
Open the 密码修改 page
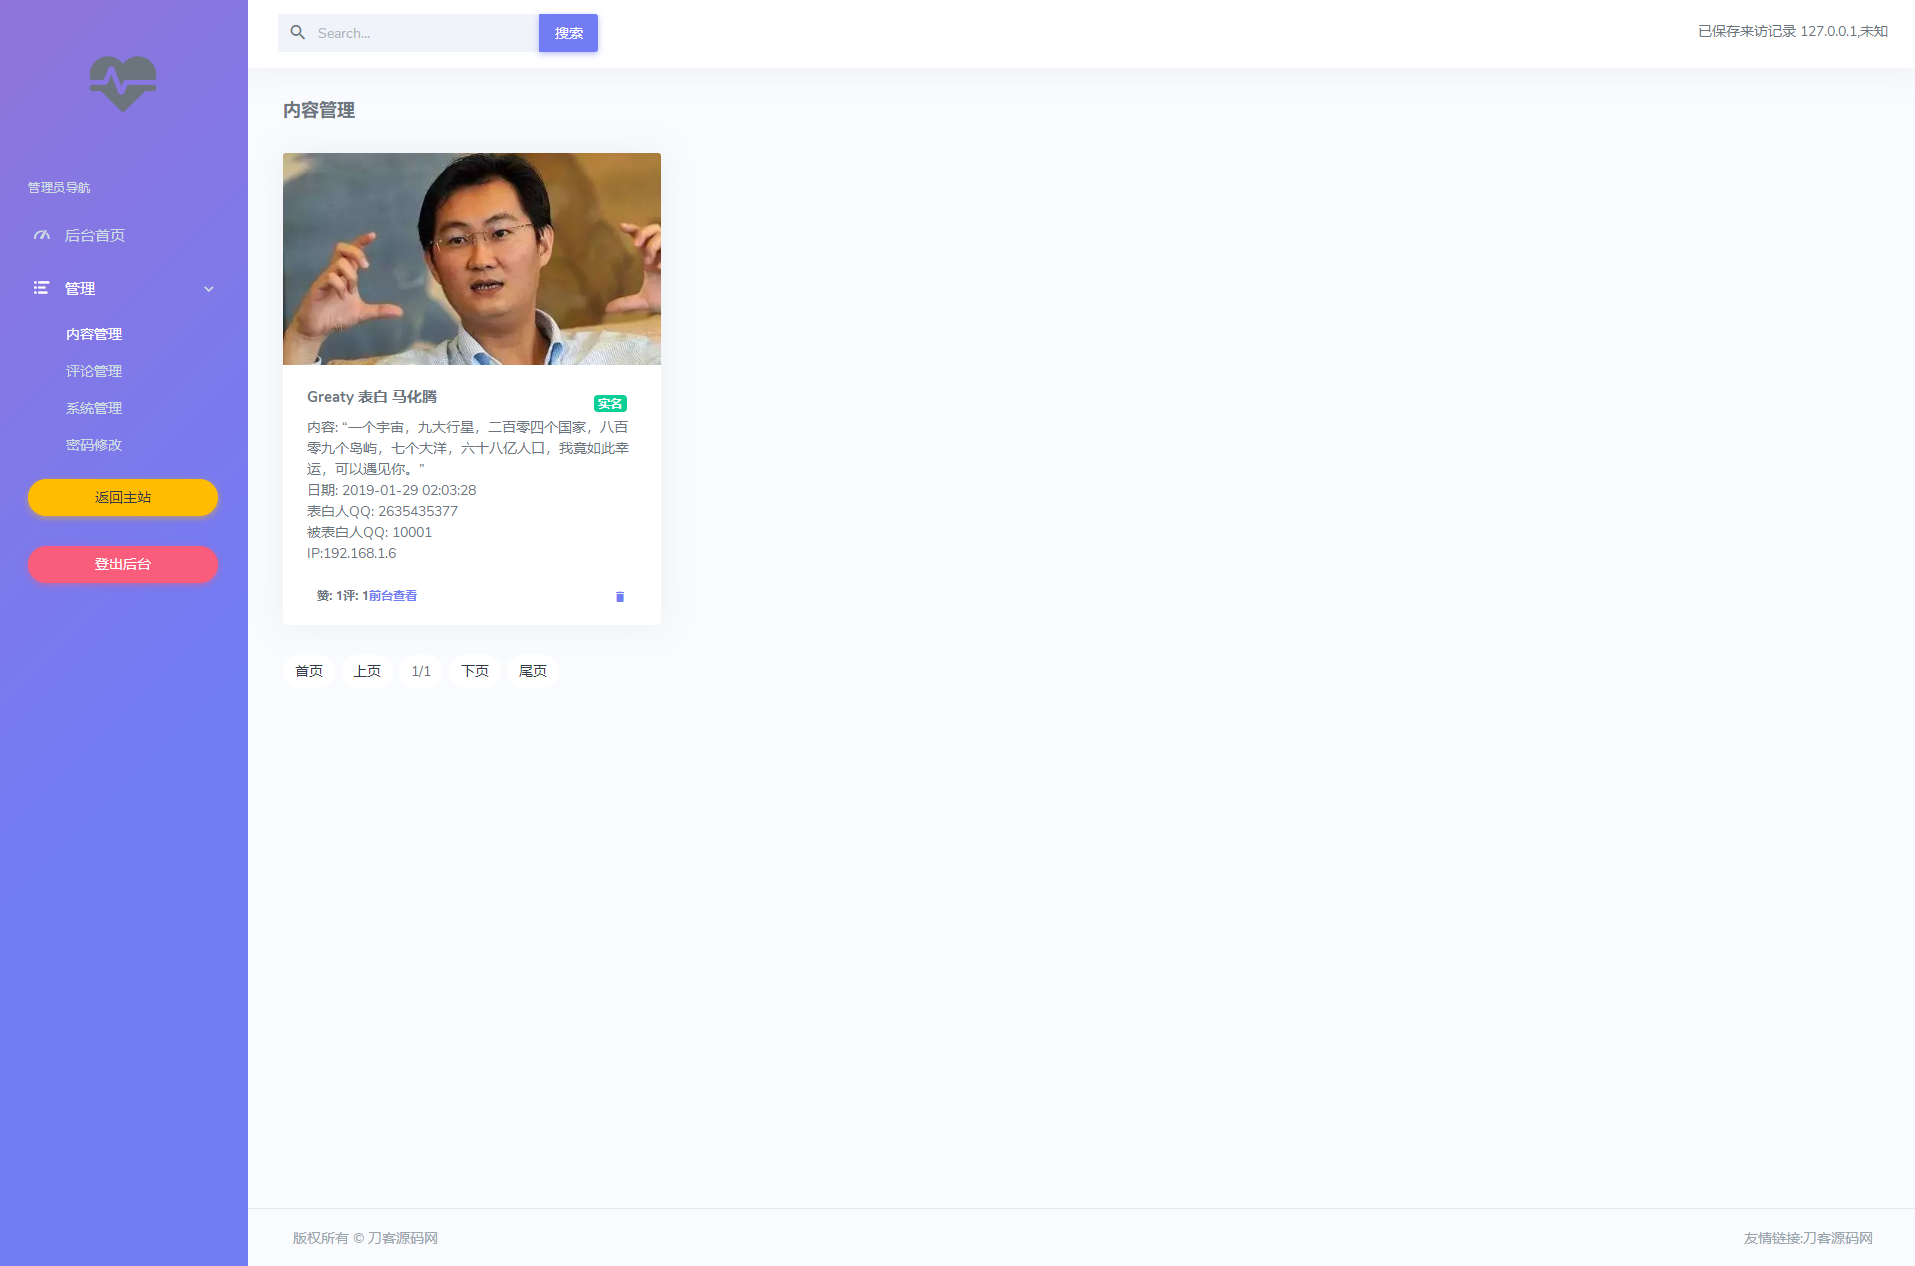(93, 444)
